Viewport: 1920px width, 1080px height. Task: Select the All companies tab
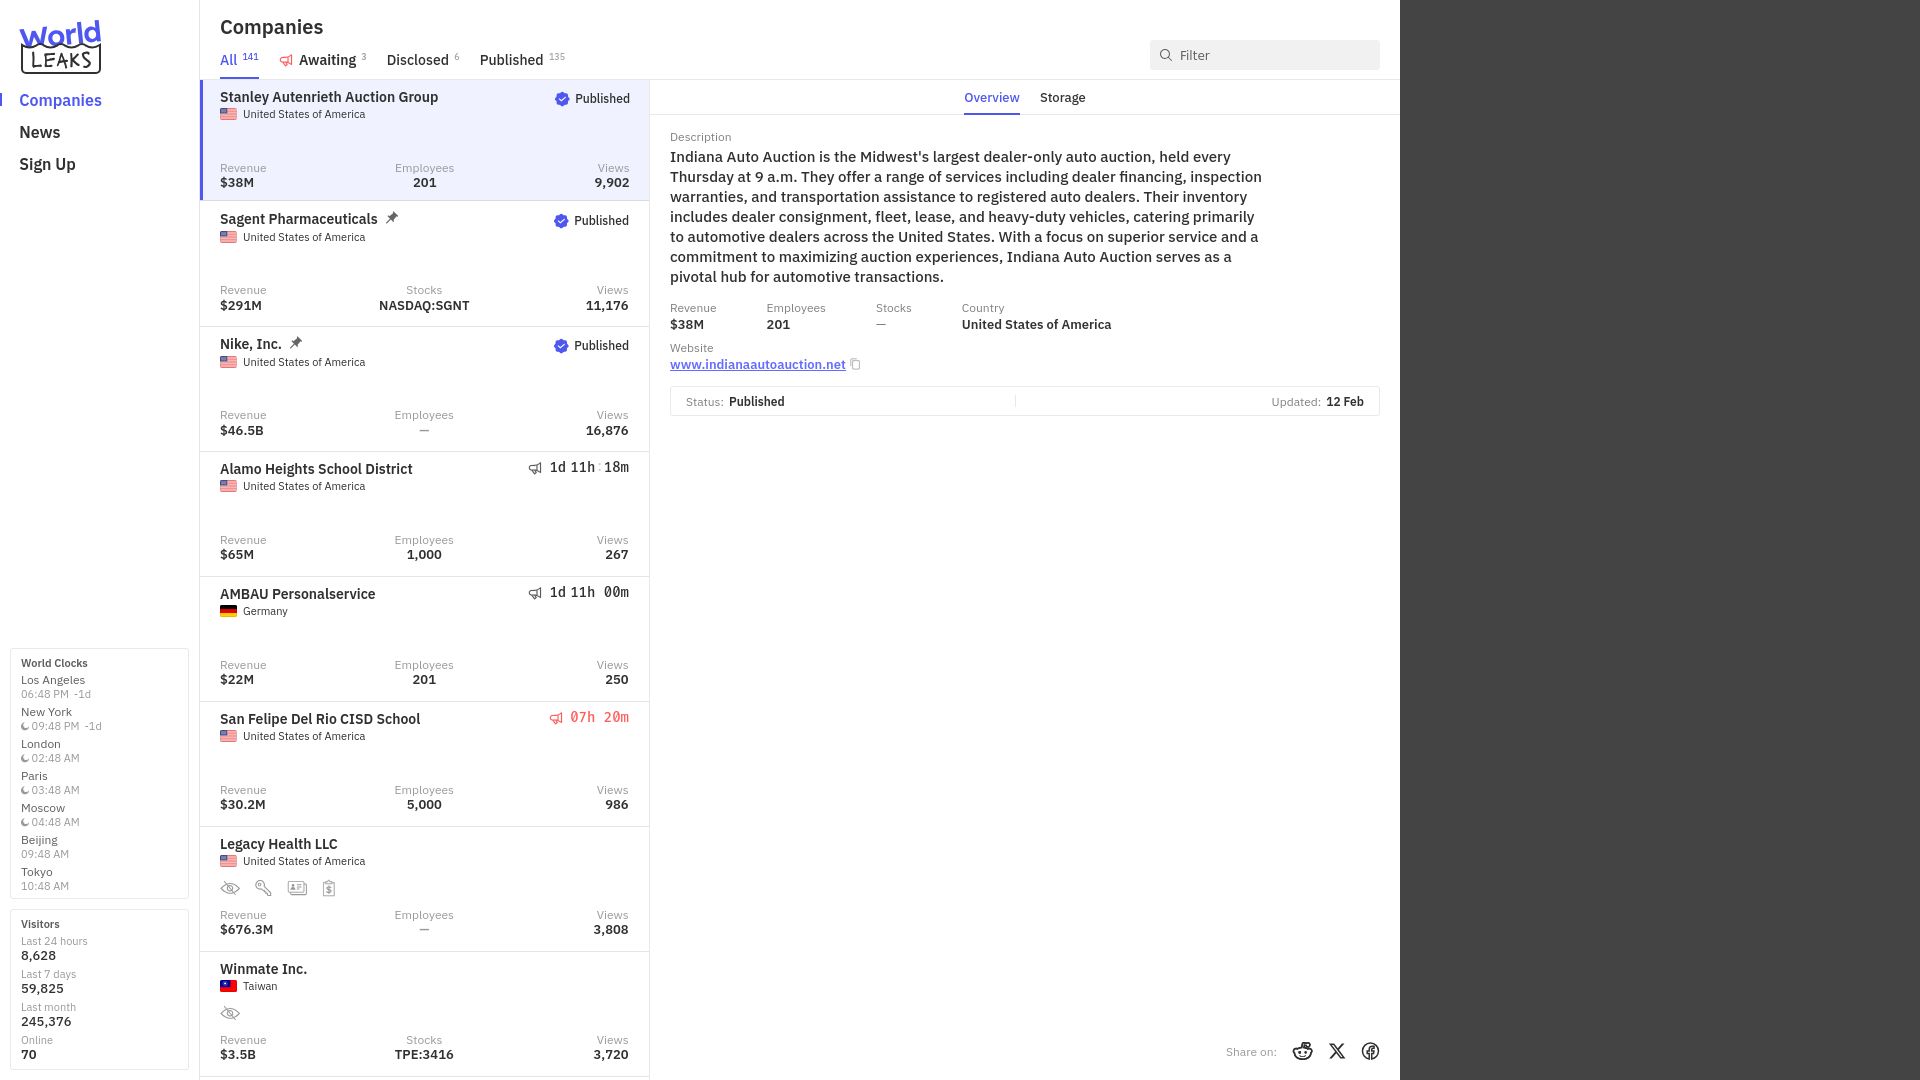(239, 60)
